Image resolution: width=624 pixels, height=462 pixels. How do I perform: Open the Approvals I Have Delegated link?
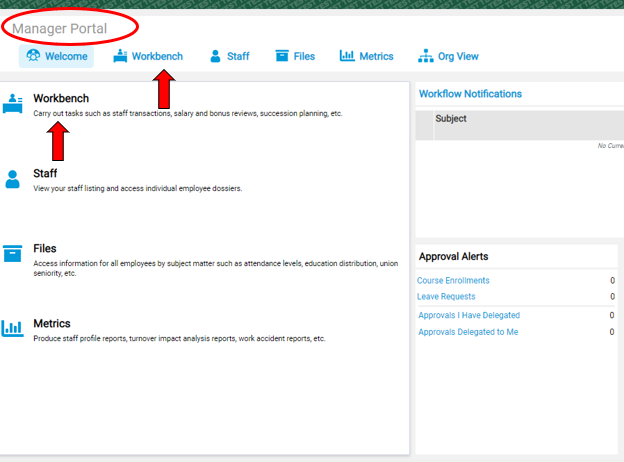469,315
